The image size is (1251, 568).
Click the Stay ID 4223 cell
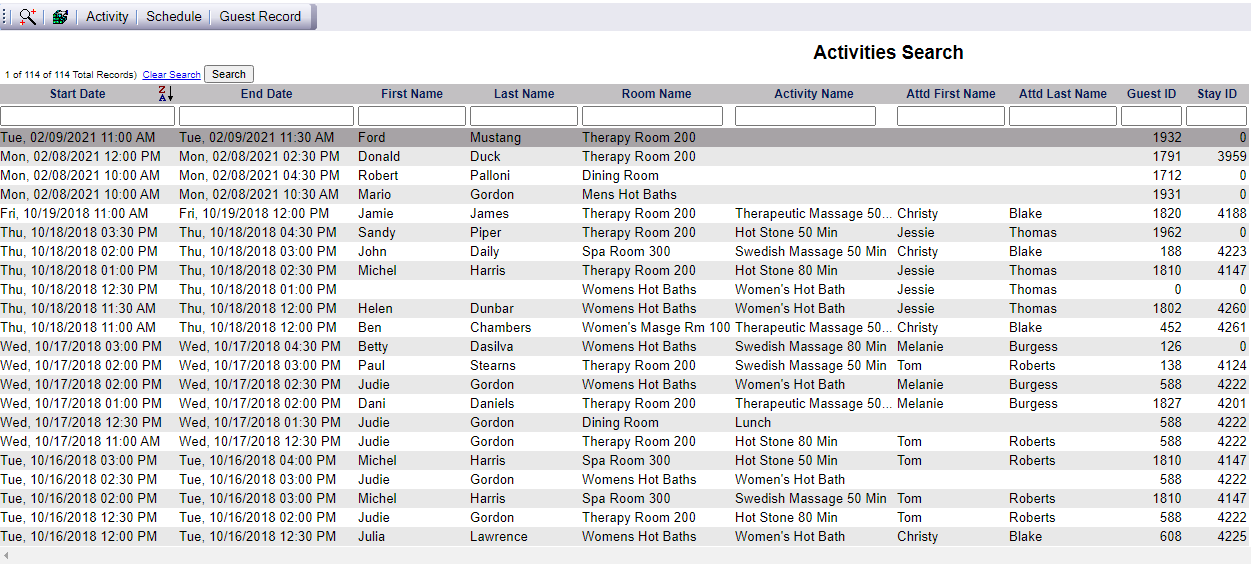(1232, 251)
